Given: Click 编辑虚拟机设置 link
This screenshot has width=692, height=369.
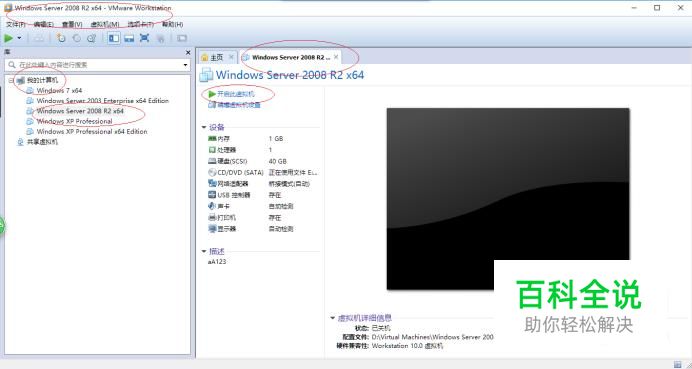Looking at the screenshot, I should pos(239,105).
